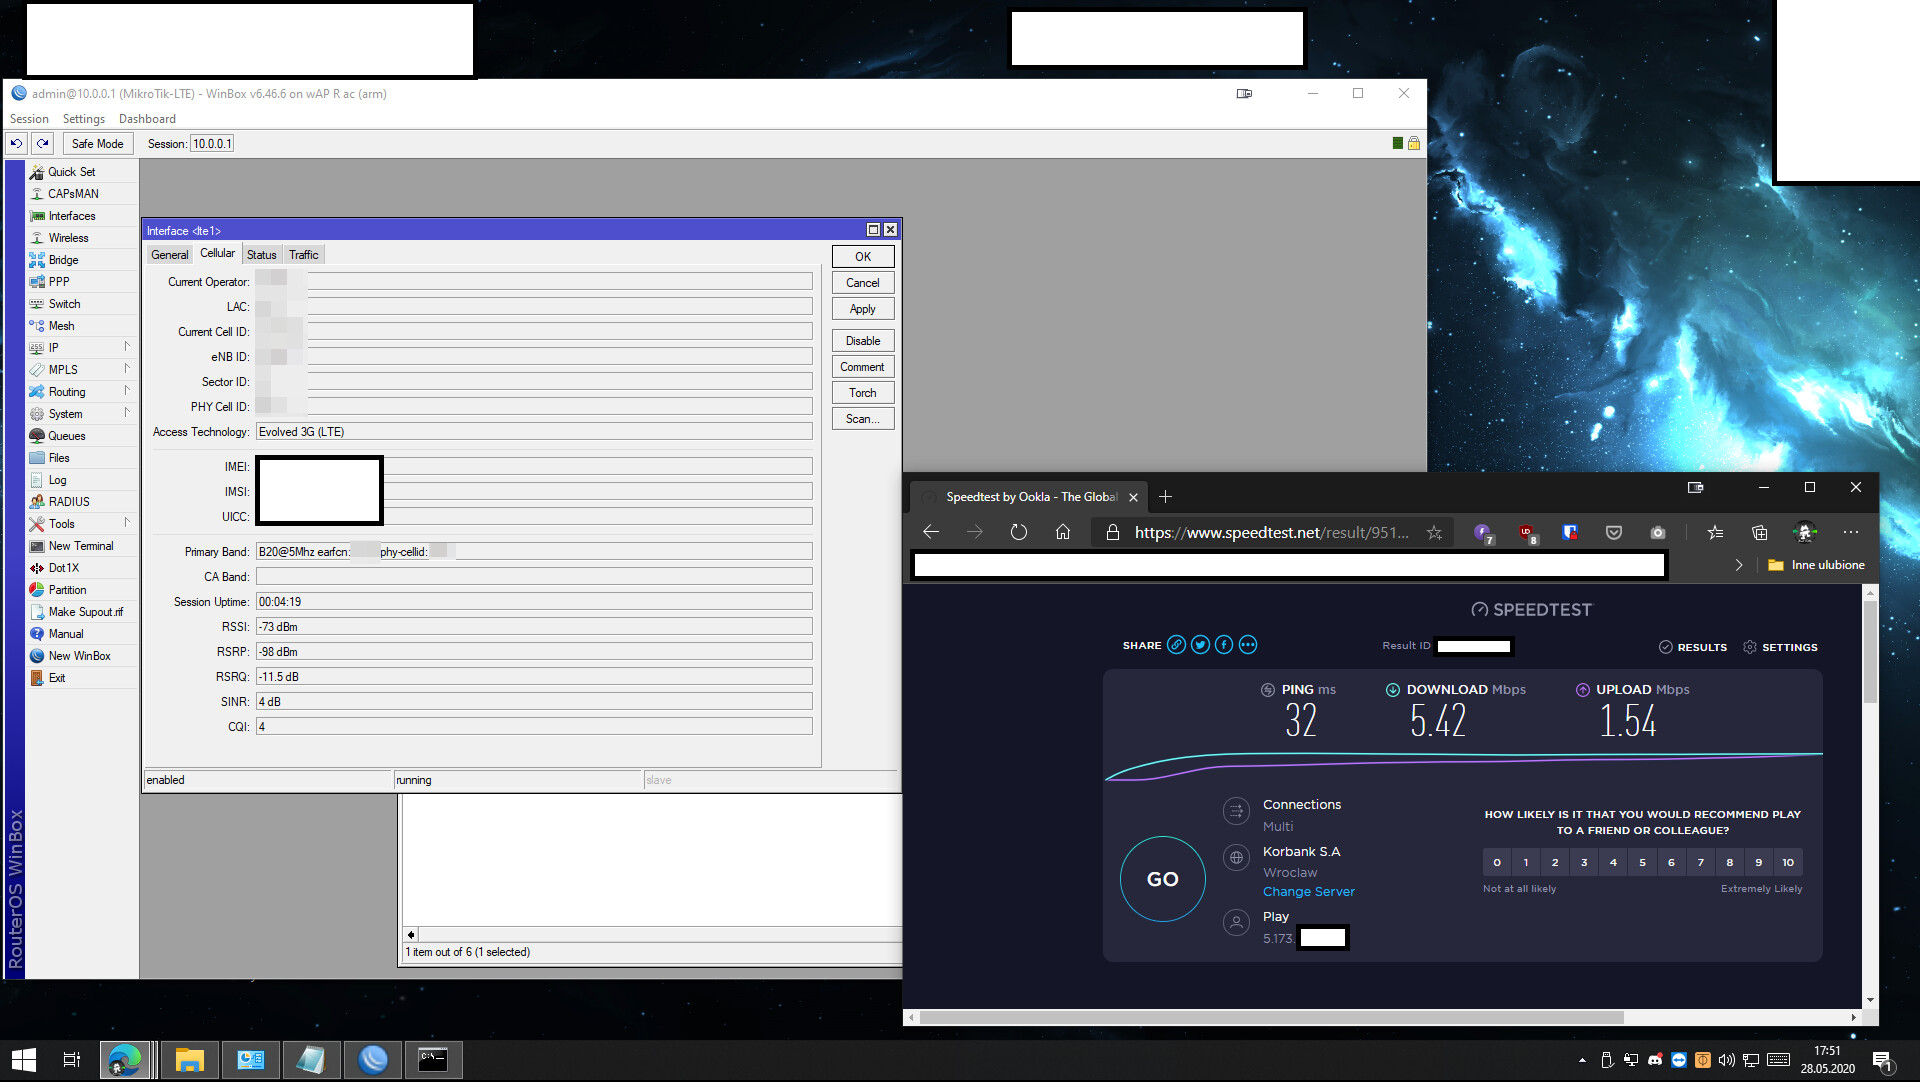
Task: Open the Session menu in WinBox
Action: [28, 118]
